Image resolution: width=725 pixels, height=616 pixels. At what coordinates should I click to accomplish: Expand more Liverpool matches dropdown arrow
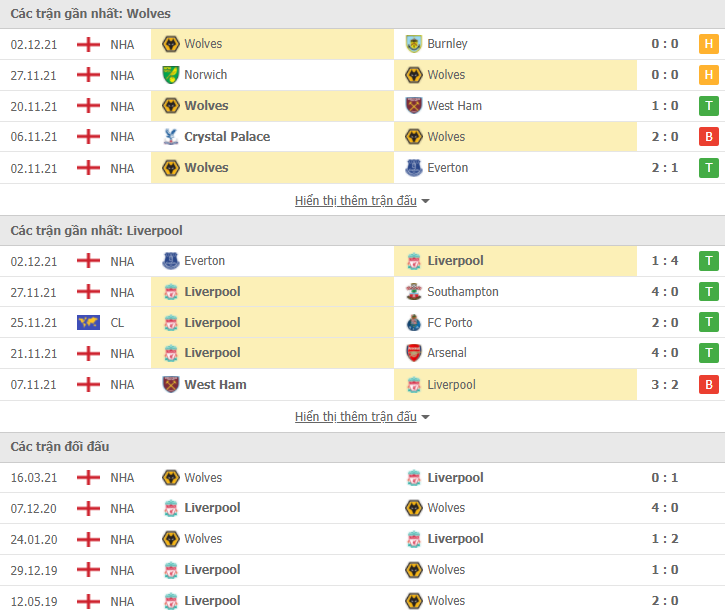425,417
